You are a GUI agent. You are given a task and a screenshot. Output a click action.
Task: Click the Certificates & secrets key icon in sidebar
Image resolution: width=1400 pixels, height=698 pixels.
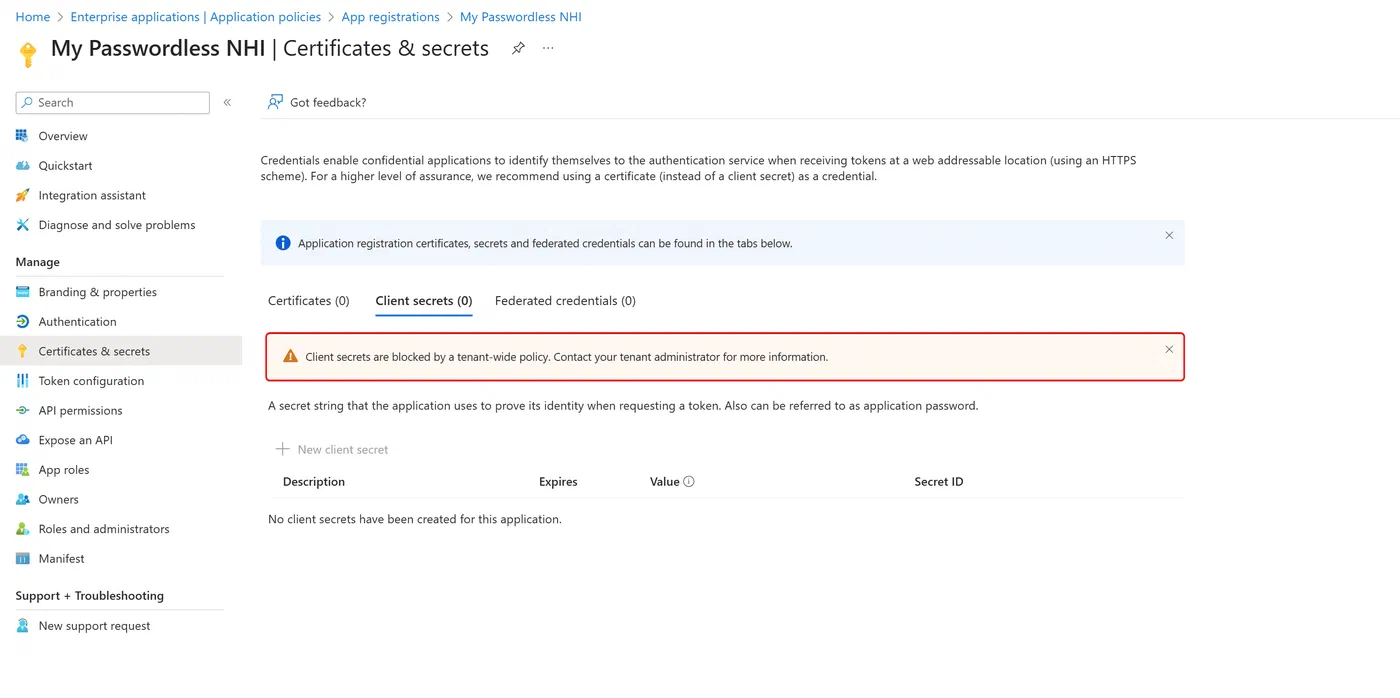coord(22,351)
